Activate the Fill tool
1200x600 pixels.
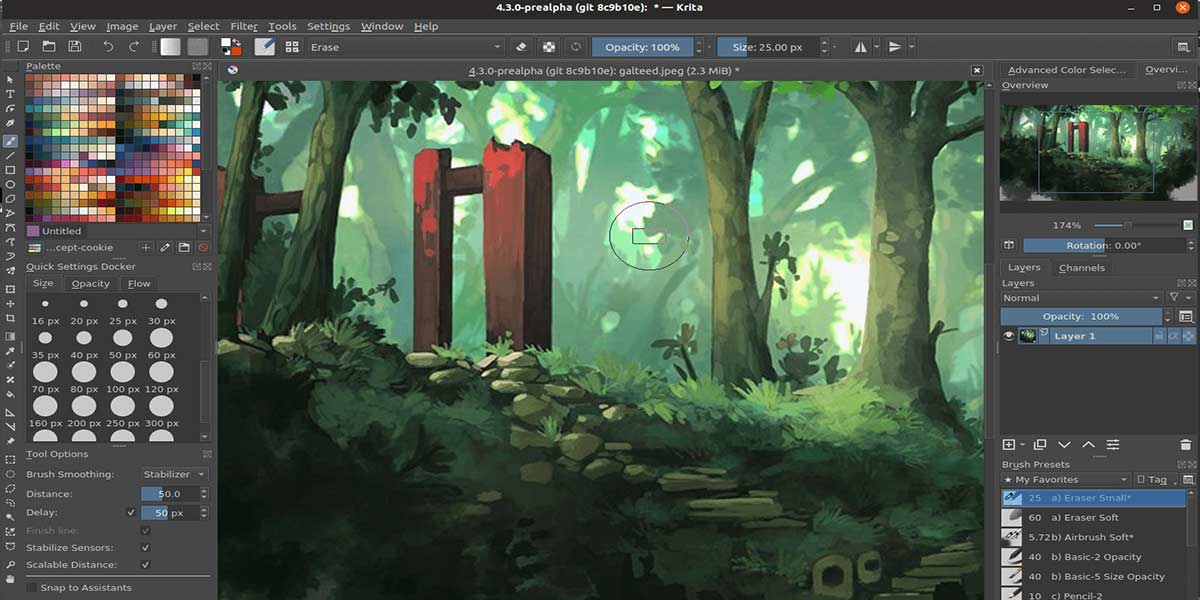[8, 393]
